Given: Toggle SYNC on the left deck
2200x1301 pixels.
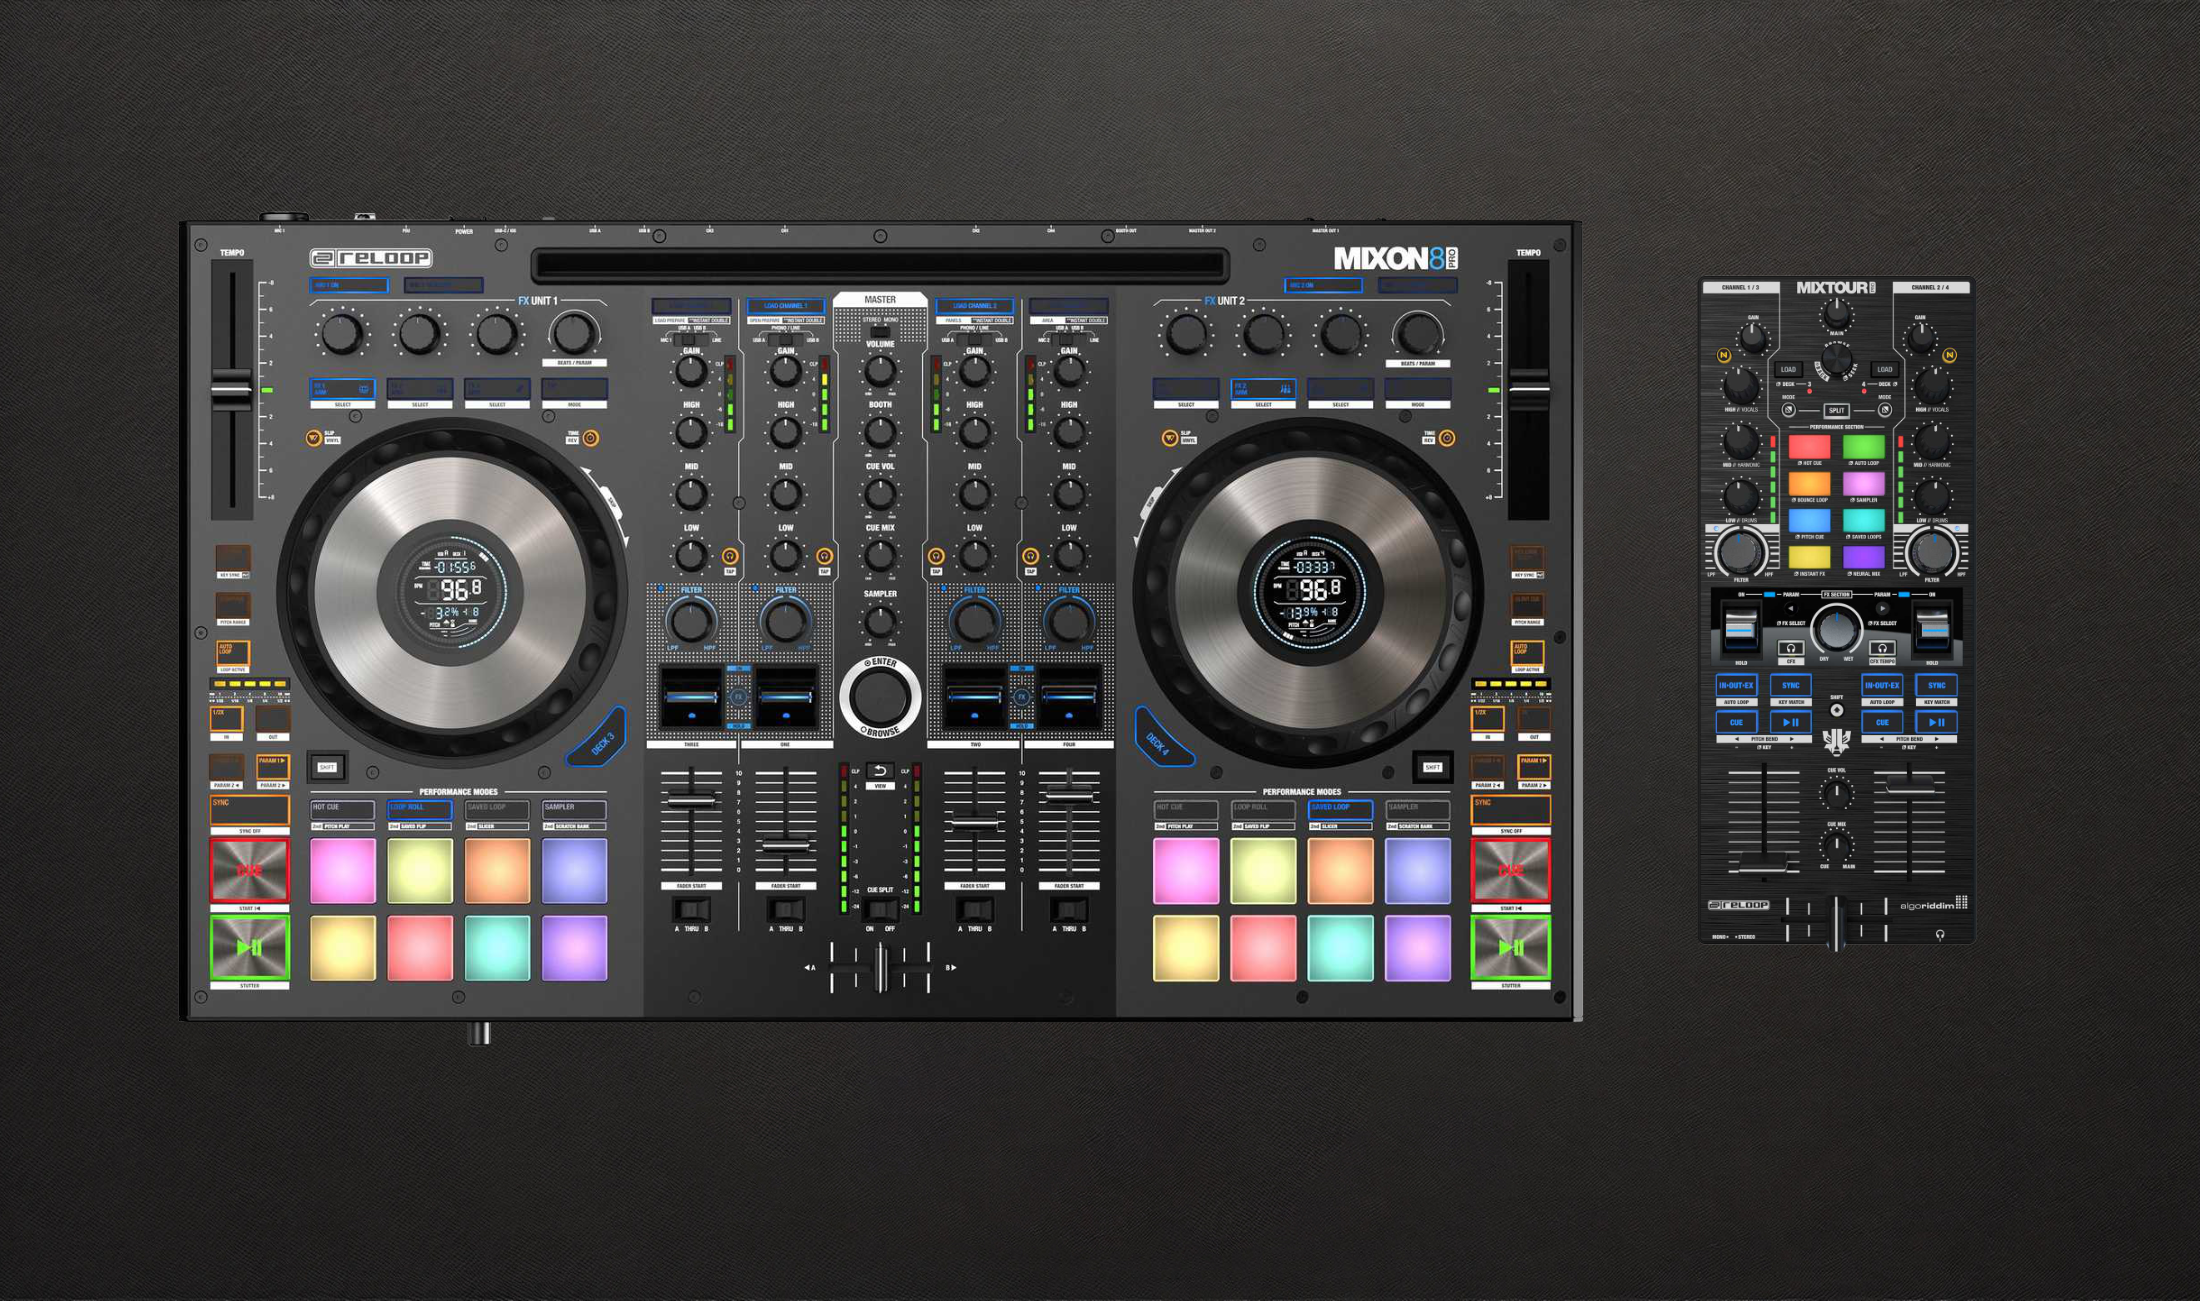Looking at the screenshot, I should click(249, 808).
